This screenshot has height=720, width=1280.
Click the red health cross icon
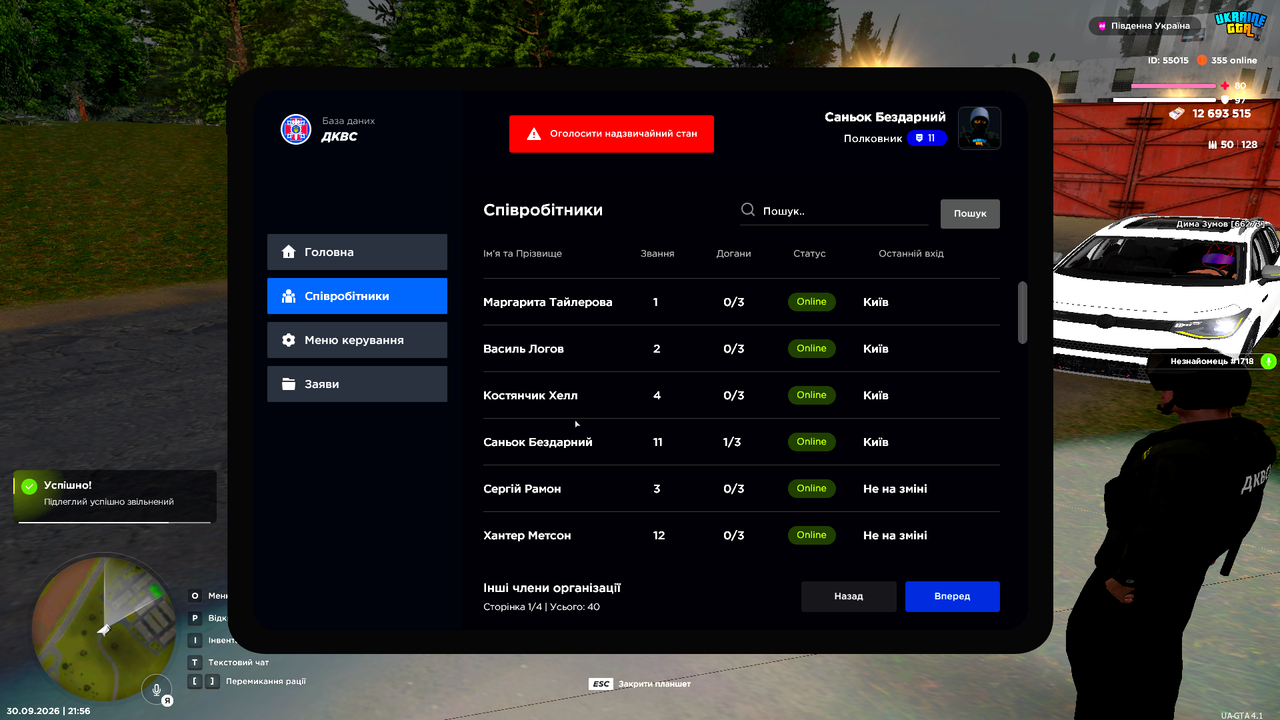[x=1225, y=86]
